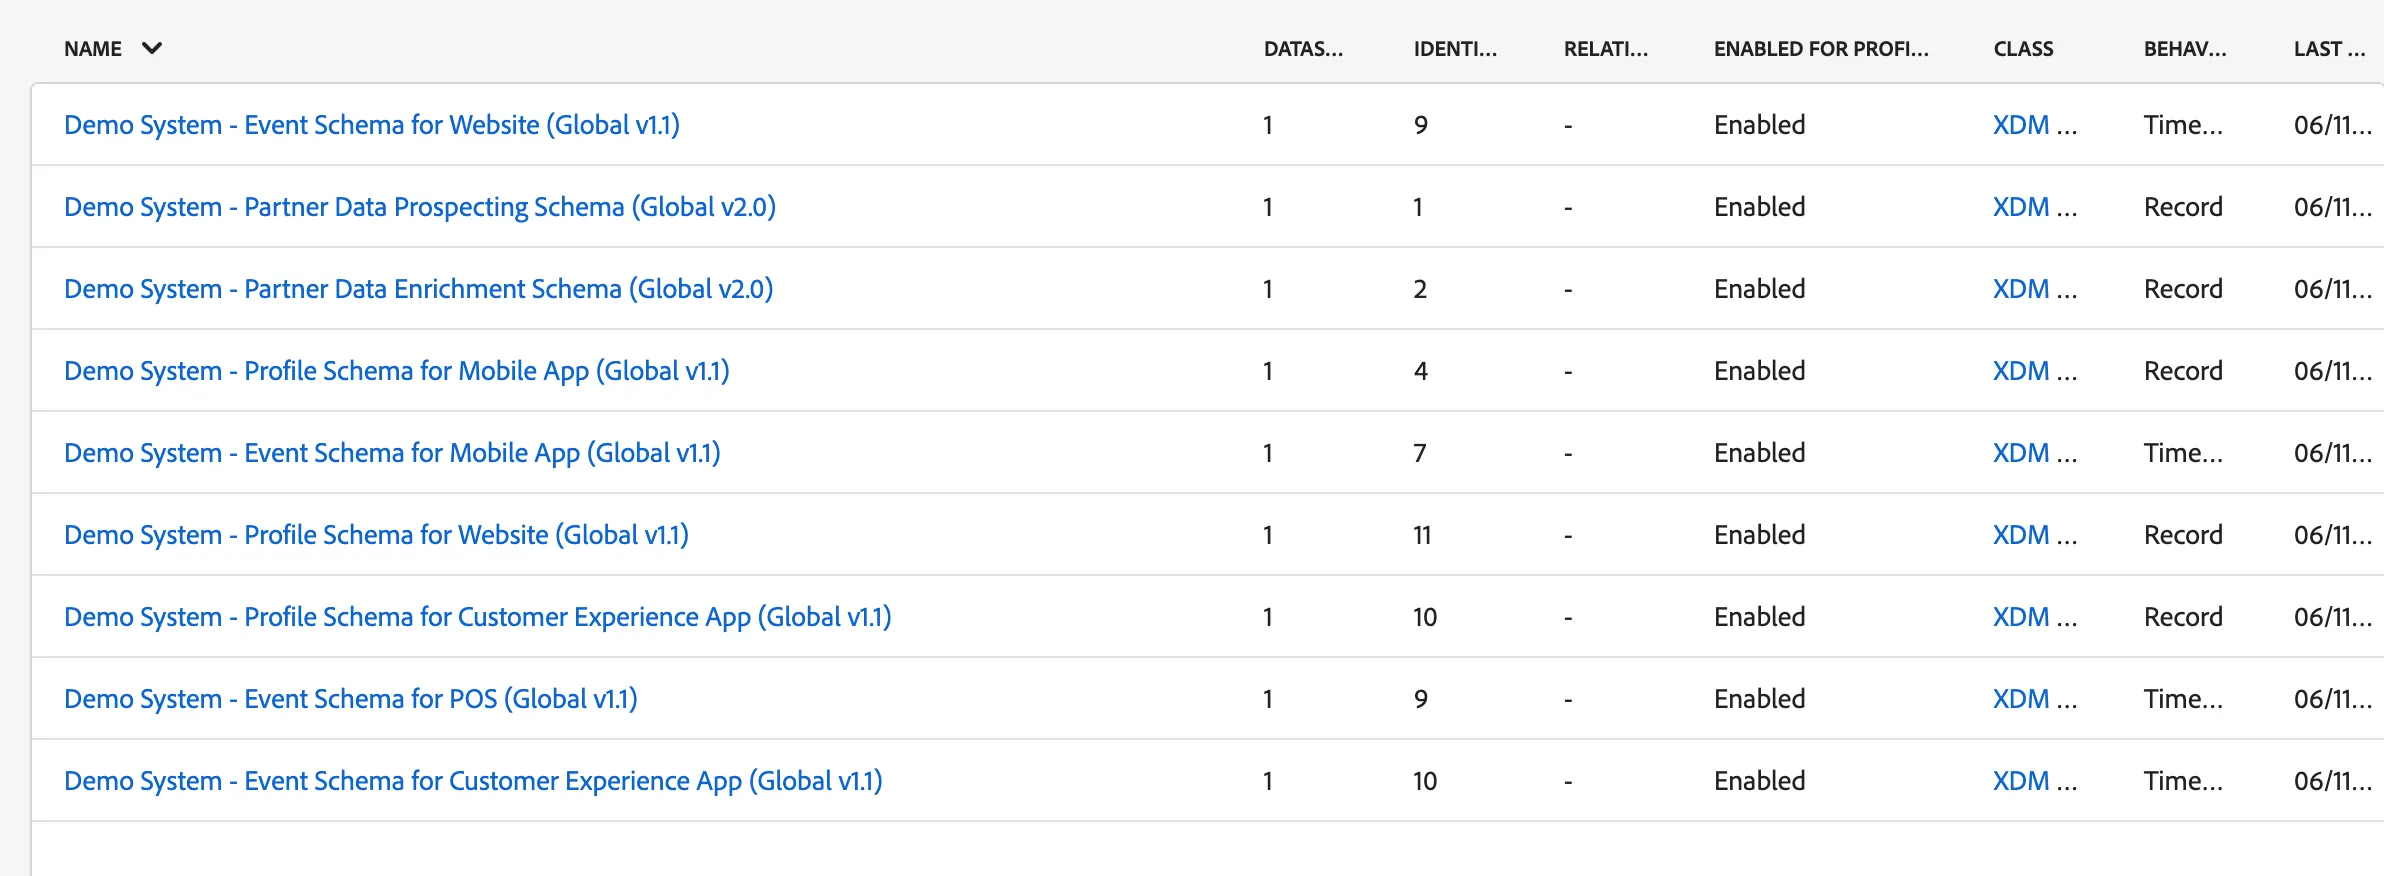The height and width of the screenshot is (876, 2384).
Task: Open Event Schema for POS link
Action: tap(351, 699)
